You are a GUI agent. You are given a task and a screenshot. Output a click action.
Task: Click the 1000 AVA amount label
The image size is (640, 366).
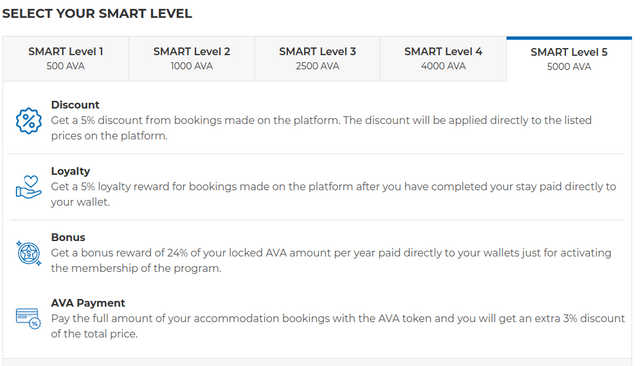[x=192, y=66]
